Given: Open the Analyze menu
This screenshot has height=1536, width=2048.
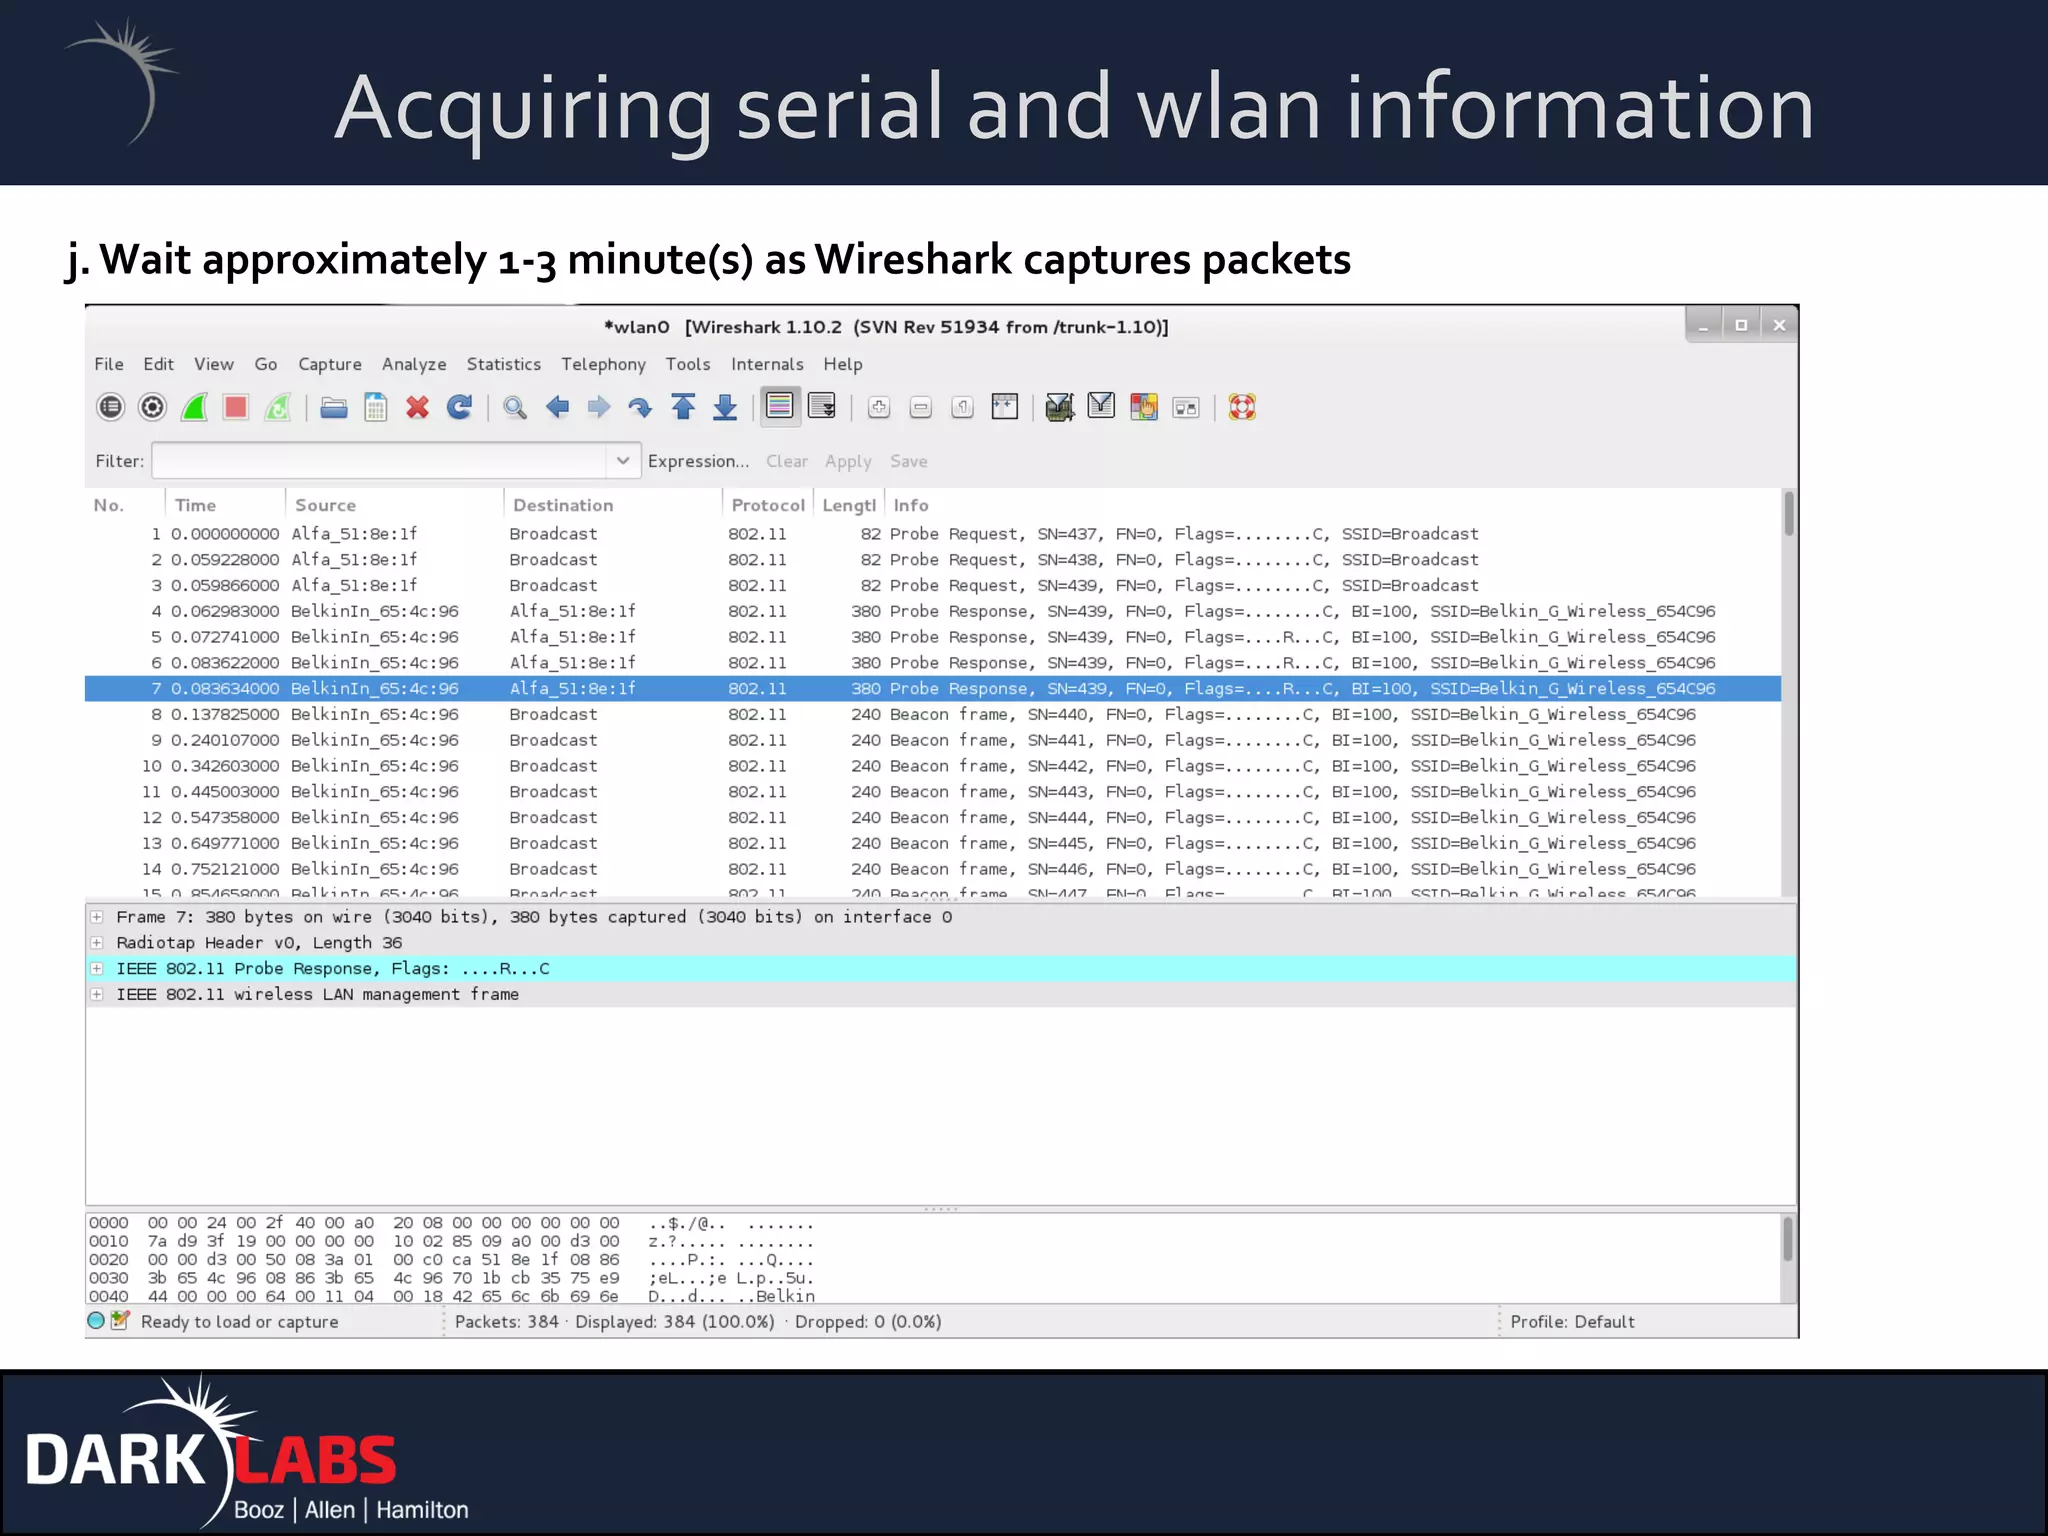Looking at the screenshot, I should coord(414,364).
